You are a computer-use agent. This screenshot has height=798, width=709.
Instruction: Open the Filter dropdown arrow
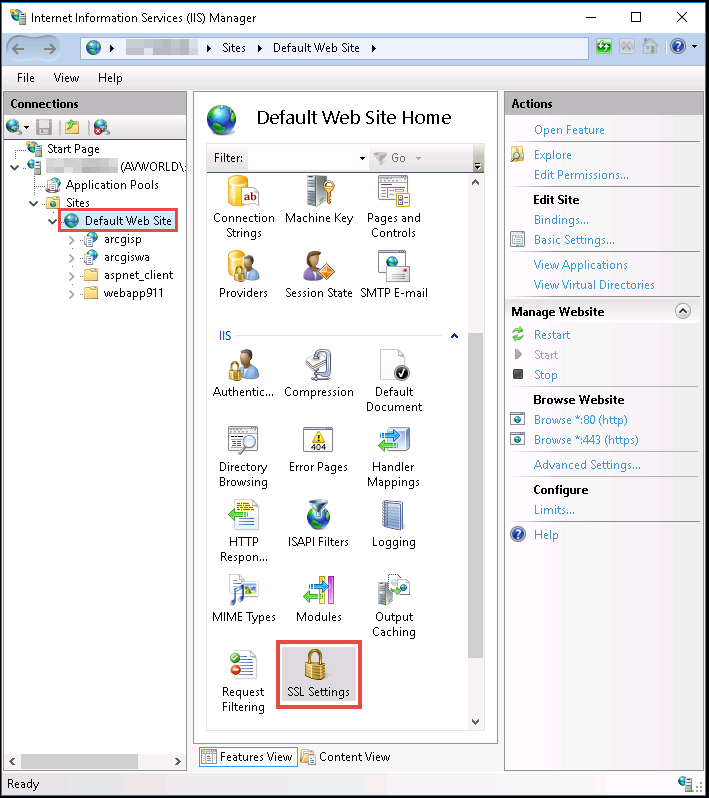point(362,158)
